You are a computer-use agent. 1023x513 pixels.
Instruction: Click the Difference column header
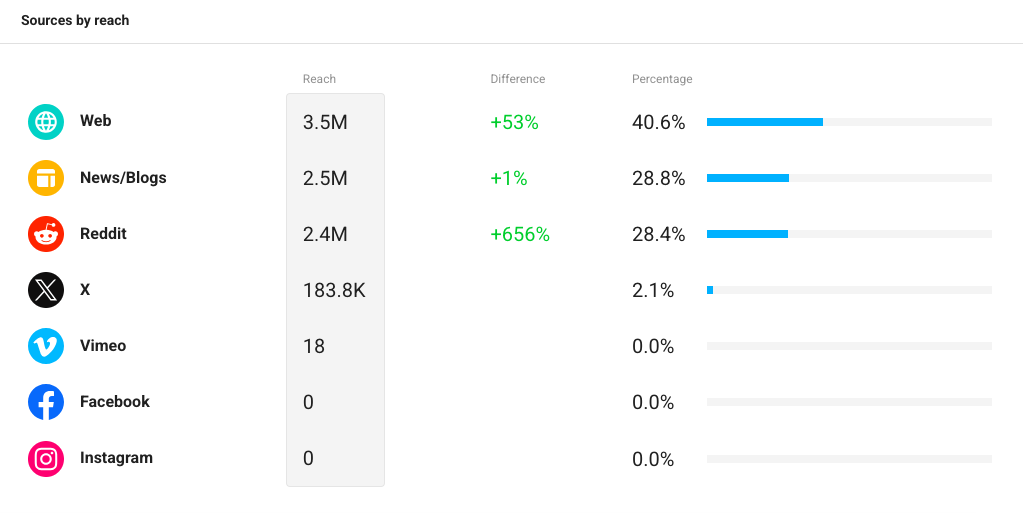(517, 79)
